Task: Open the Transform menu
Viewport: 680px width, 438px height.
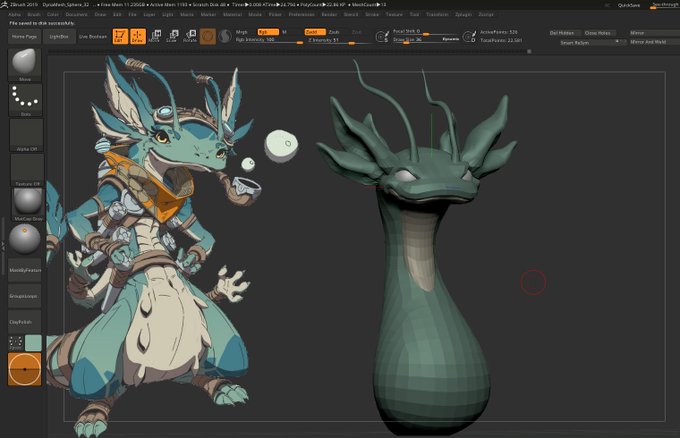Action: 437,15
